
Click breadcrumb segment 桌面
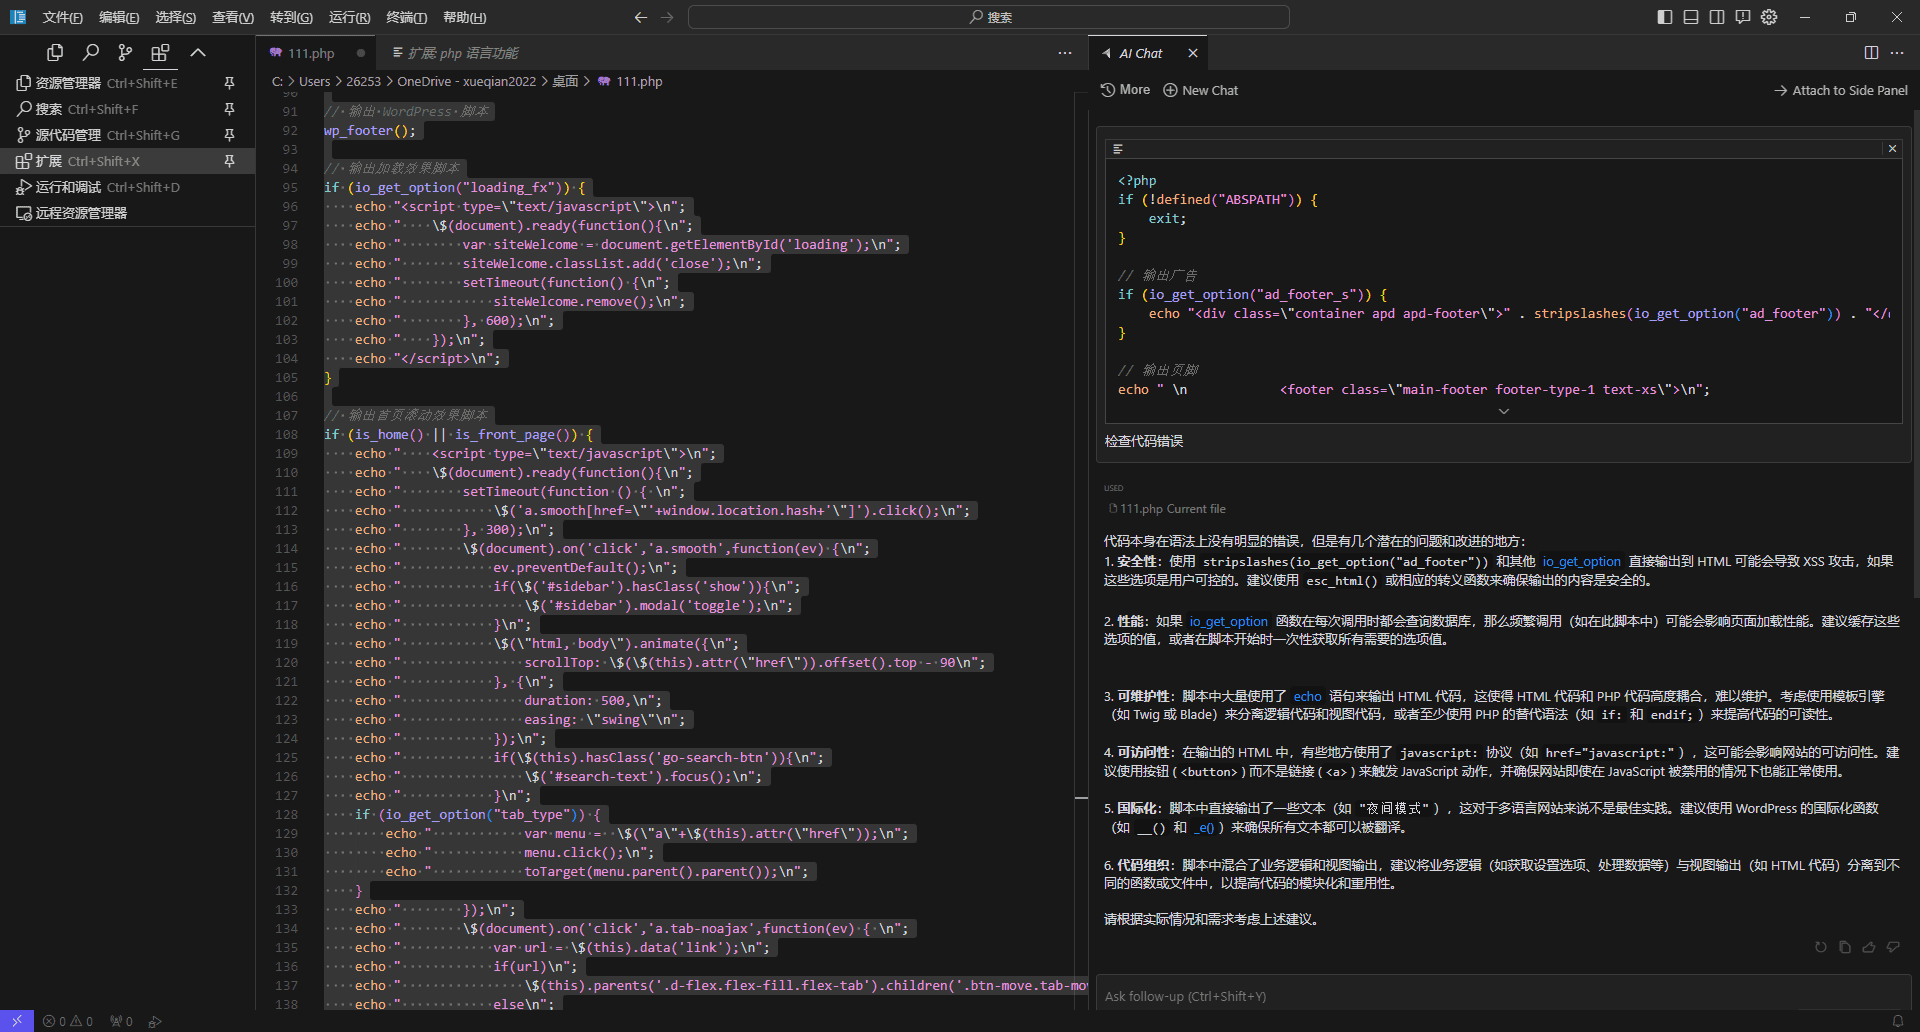coord(565,82)
